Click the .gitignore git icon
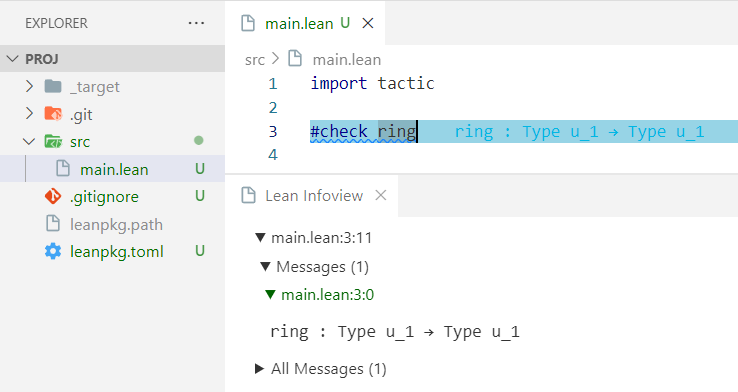738x392 pixels. (53, 196)
